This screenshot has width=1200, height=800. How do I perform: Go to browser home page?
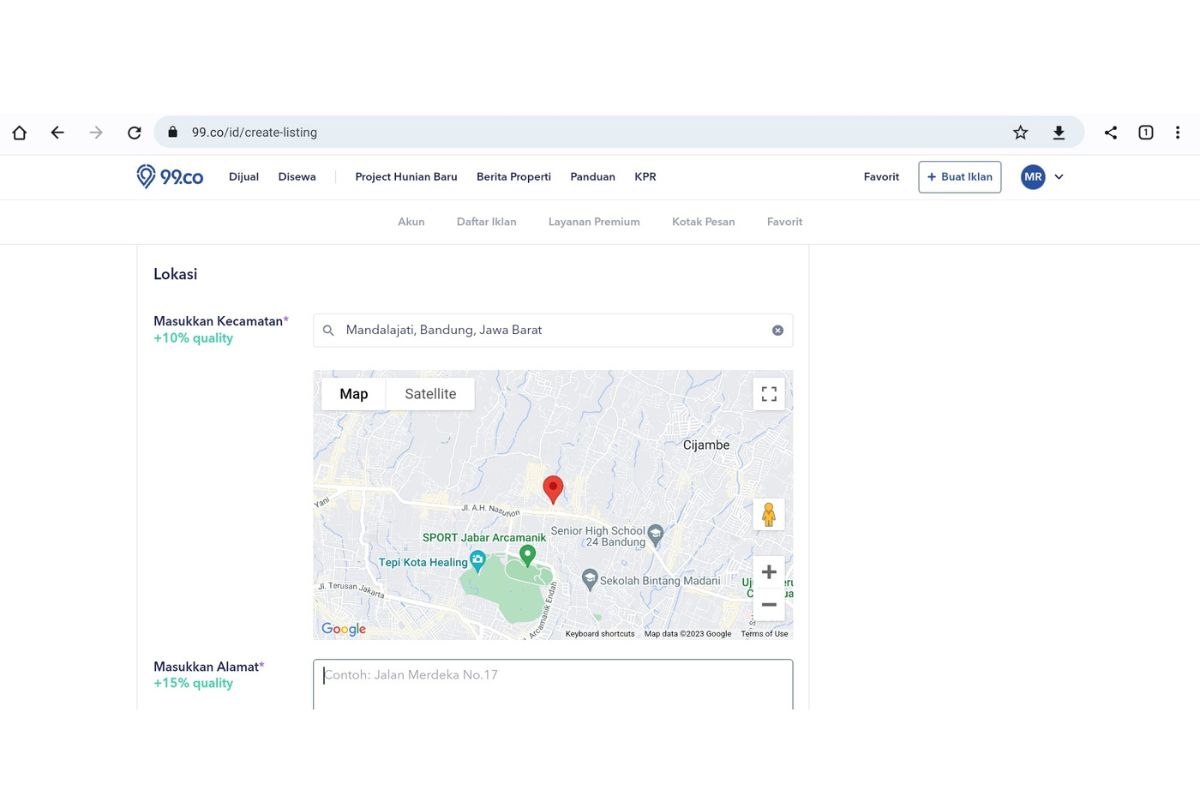tap(19, 132)
